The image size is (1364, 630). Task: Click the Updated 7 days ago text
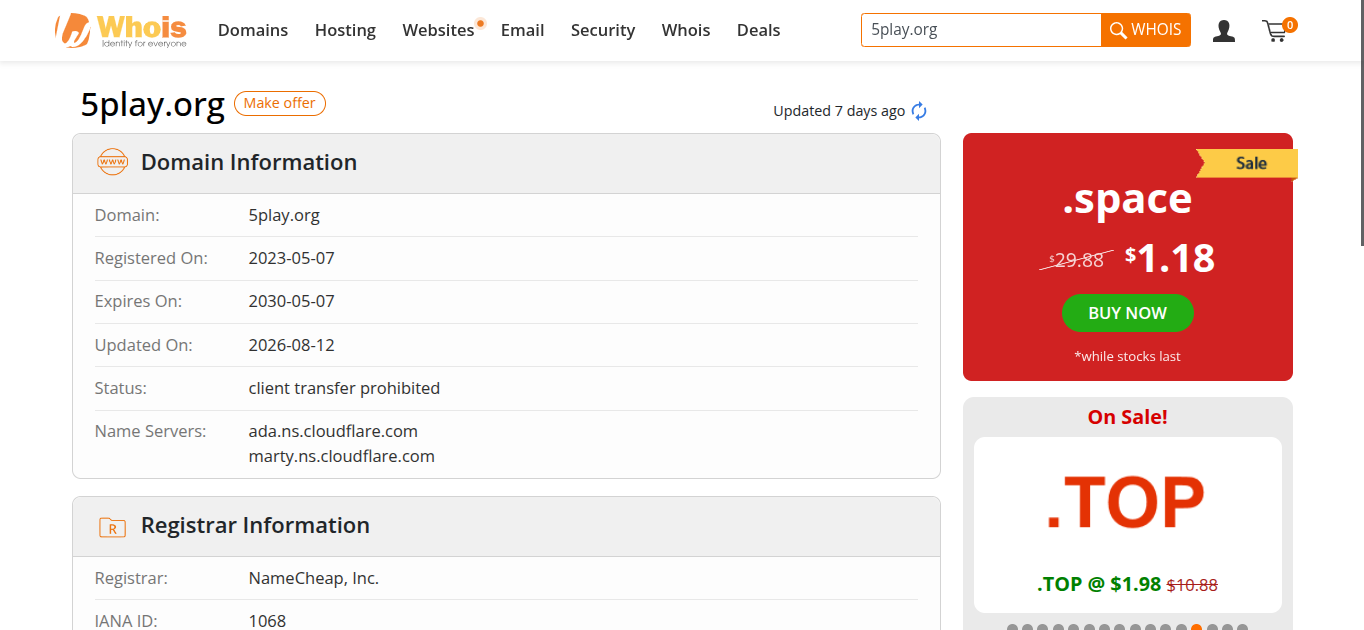pyautogui.click(x=839, y=111)
